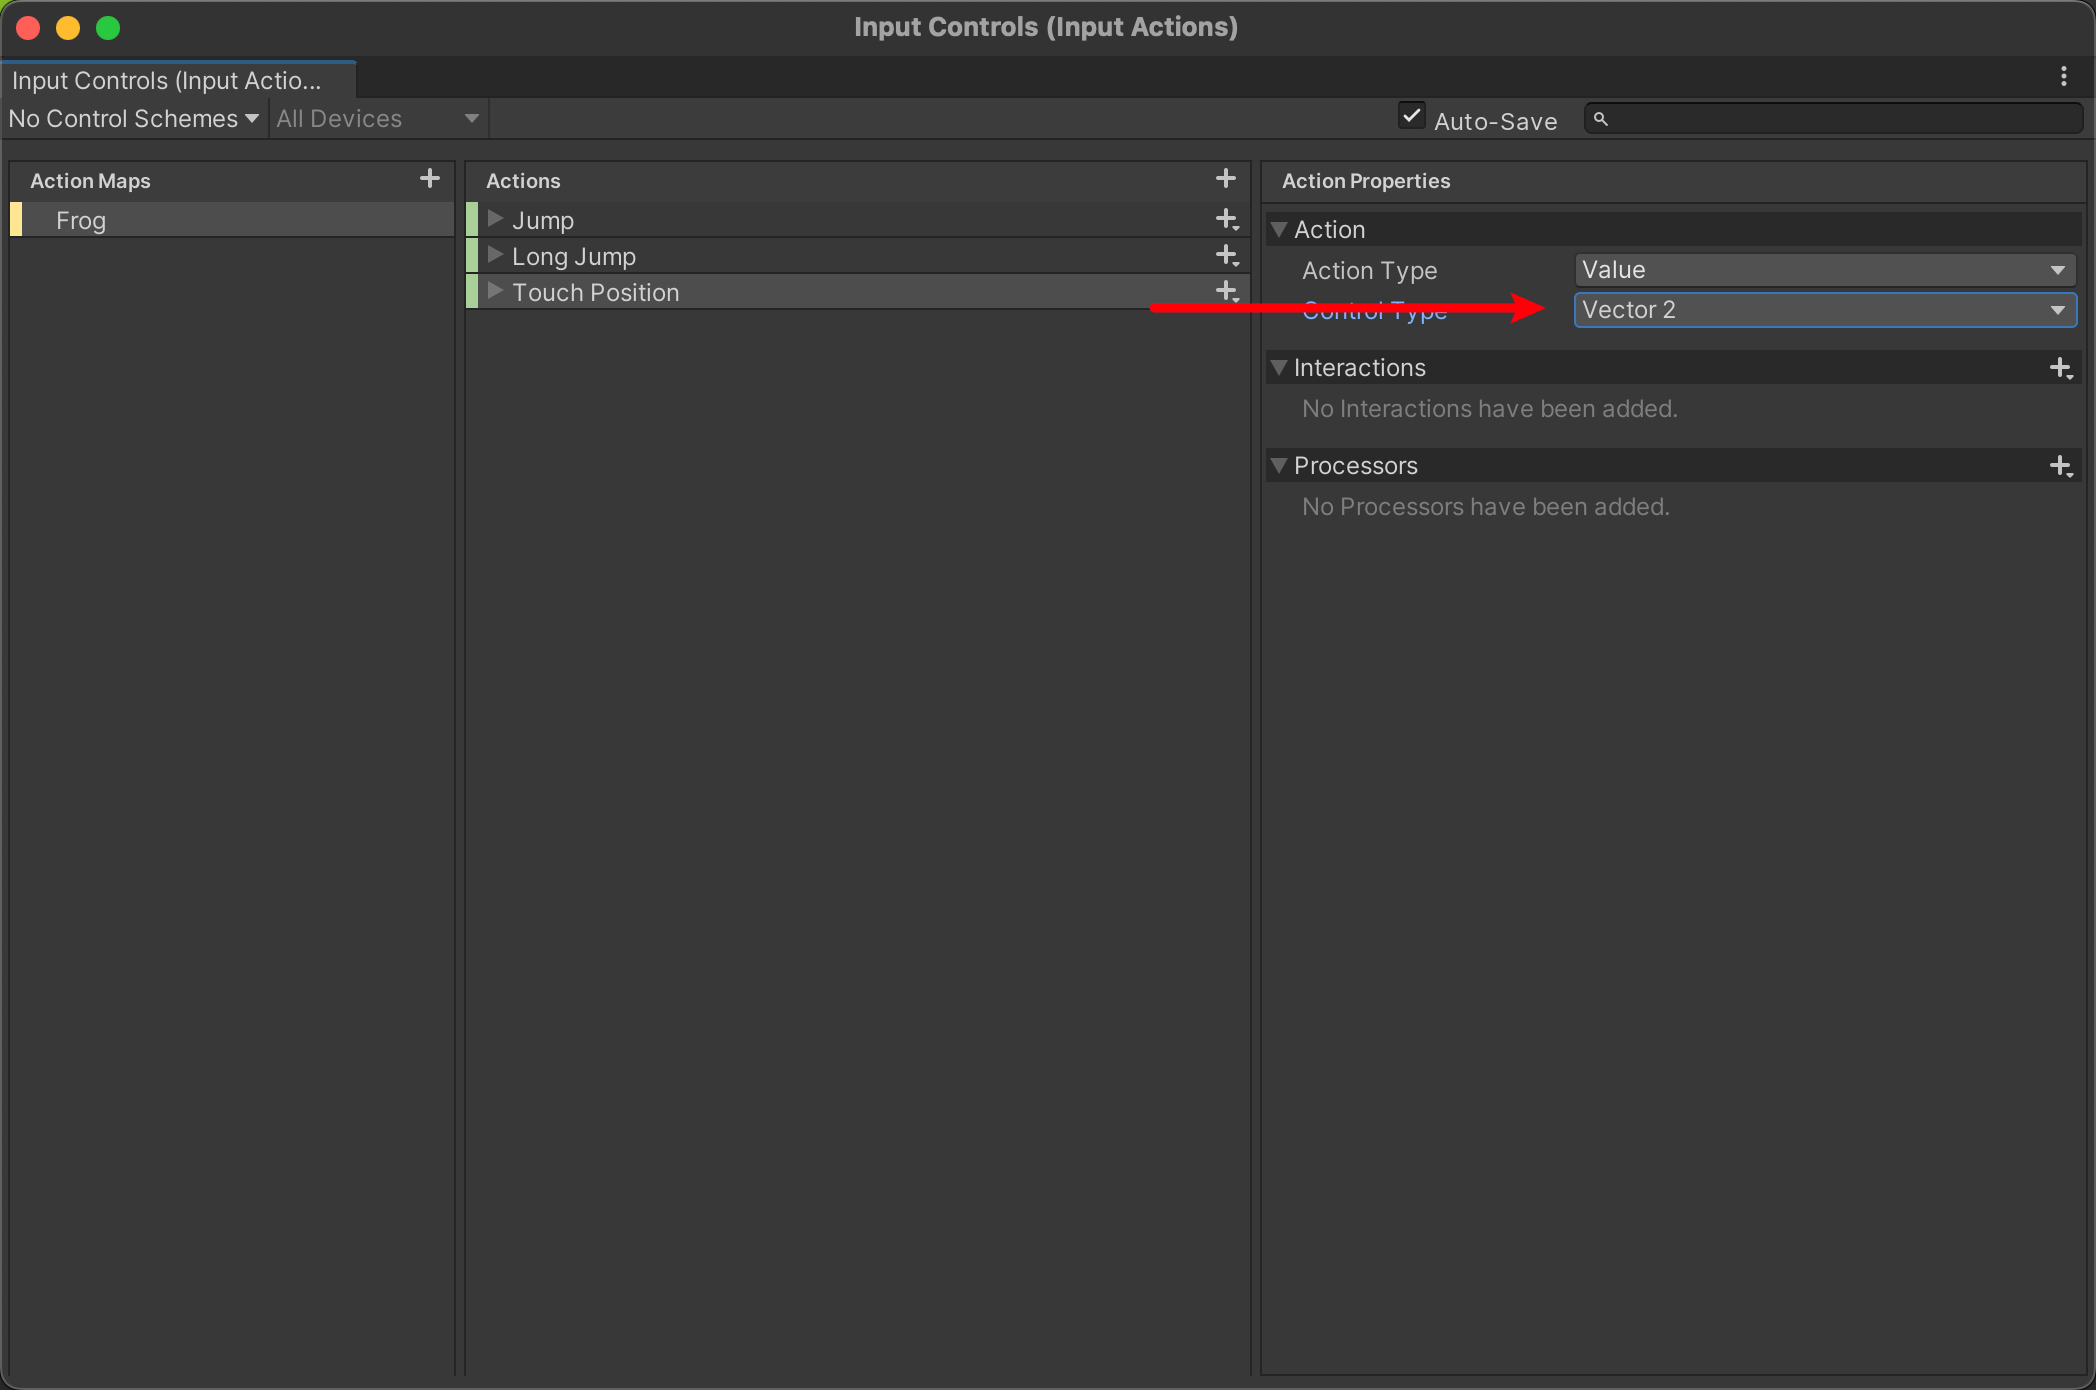
Task: Collapse the Interactions section
Action: pyautogui.click(x=1279, y=368)
